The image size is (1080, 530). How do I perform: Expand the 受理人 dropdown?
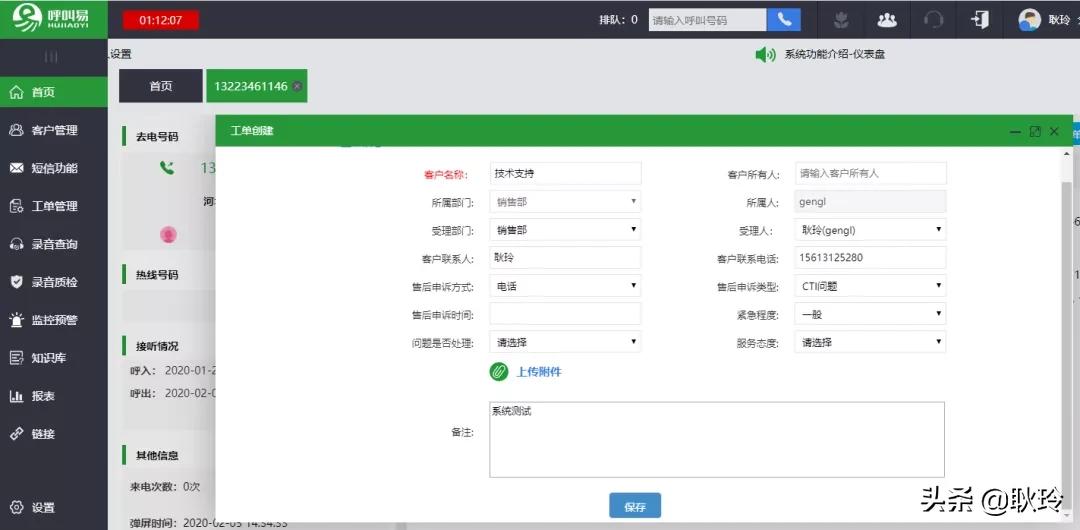coord(870,230)
